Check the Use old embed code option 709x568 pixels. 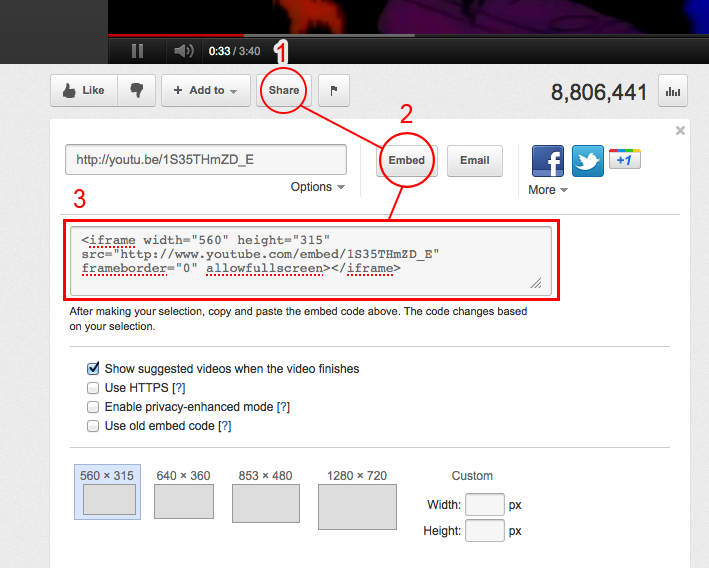pyautogui.click(x=94, y=426)
